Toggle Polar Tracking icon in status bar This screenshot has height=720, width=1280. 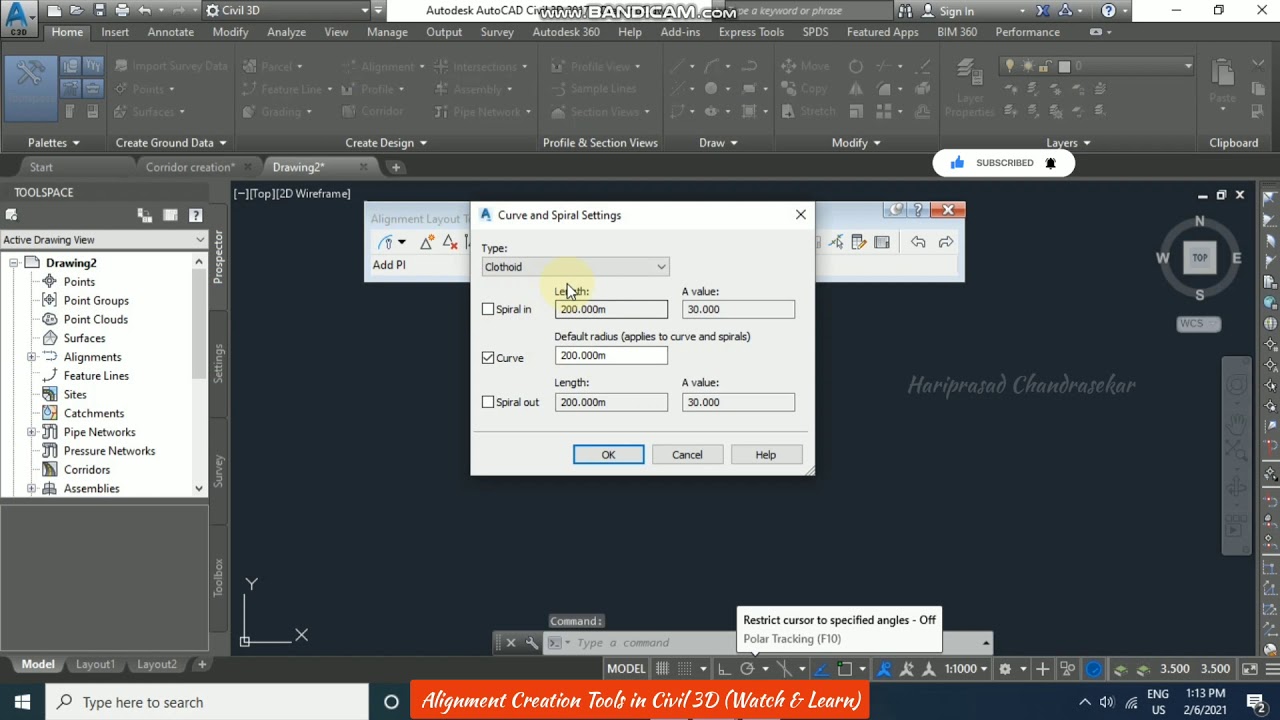747,669
